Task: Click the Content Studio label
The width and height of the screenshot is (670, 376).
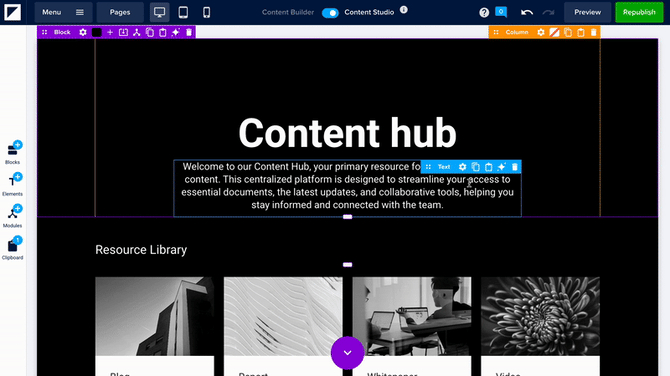Action: (369, 12)
